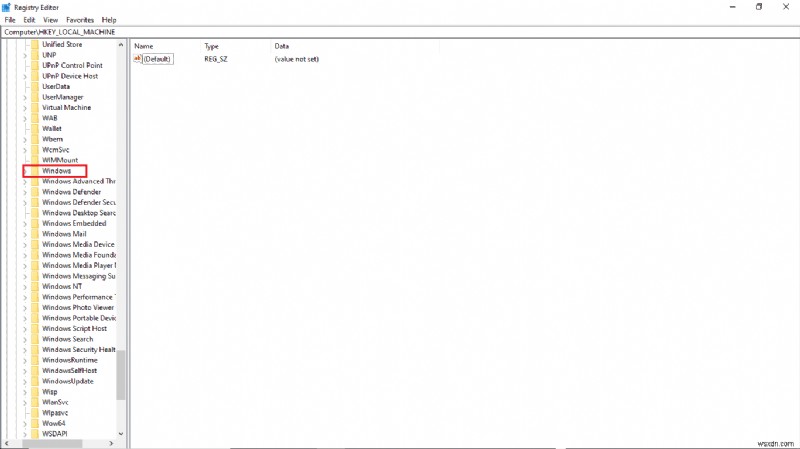800x449 pixels.
Task: Click the (value not set) data cell
Action: click(x=296, y=59)
